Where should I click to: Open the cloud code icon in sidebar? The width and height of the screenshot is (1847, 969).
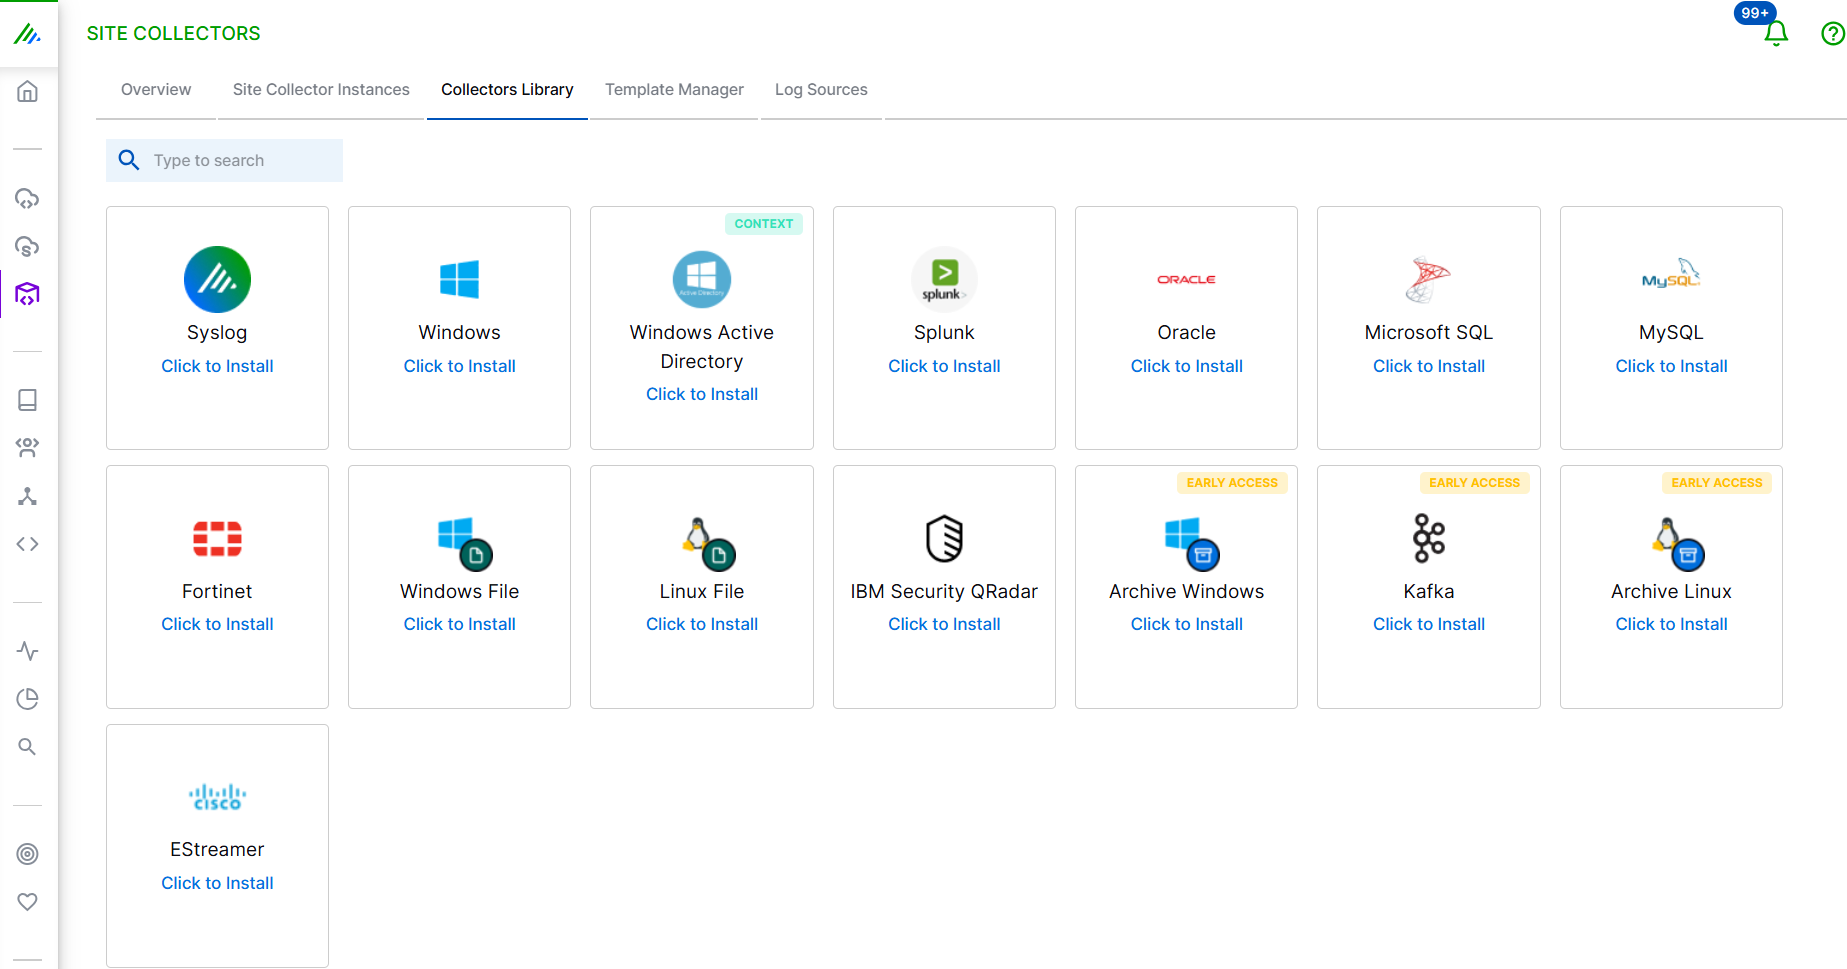28,198
